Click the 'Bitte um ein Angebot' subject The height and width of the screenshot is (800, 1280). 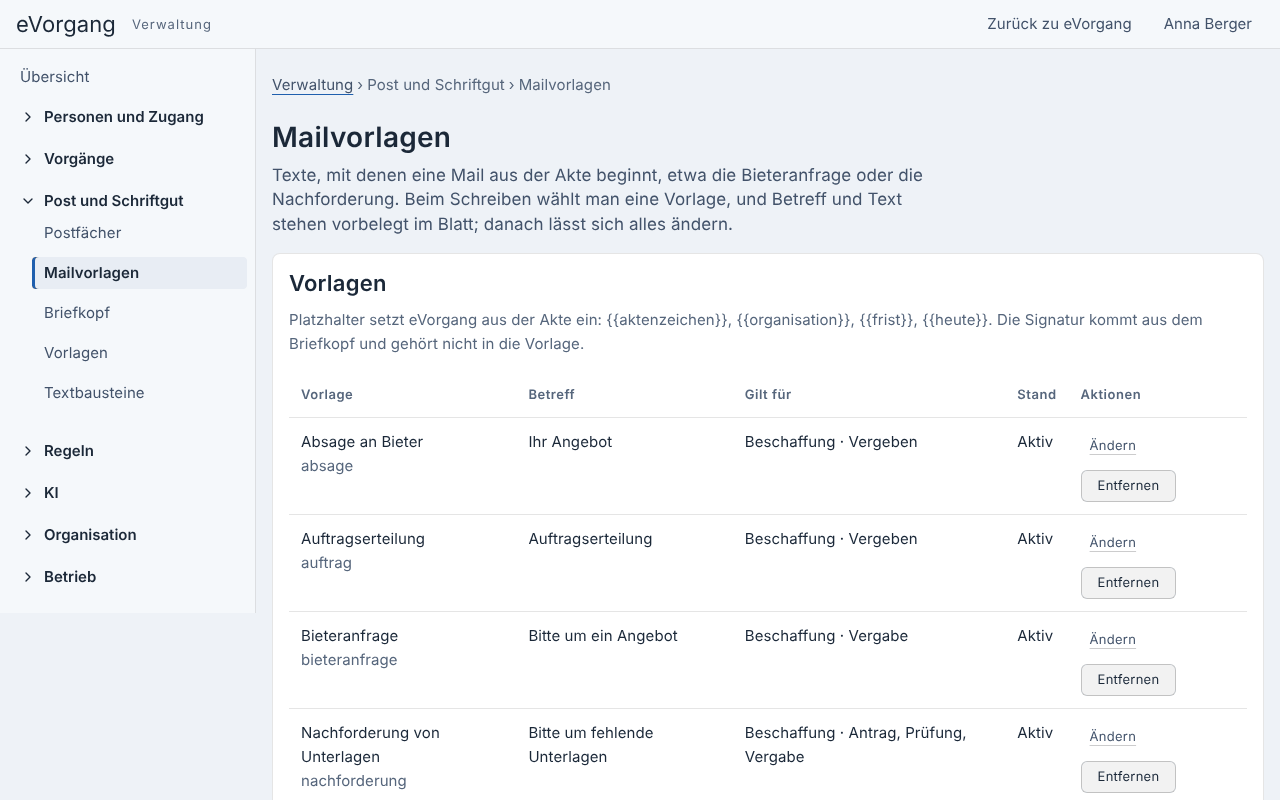pyautogui.click(x=603, y=636)
